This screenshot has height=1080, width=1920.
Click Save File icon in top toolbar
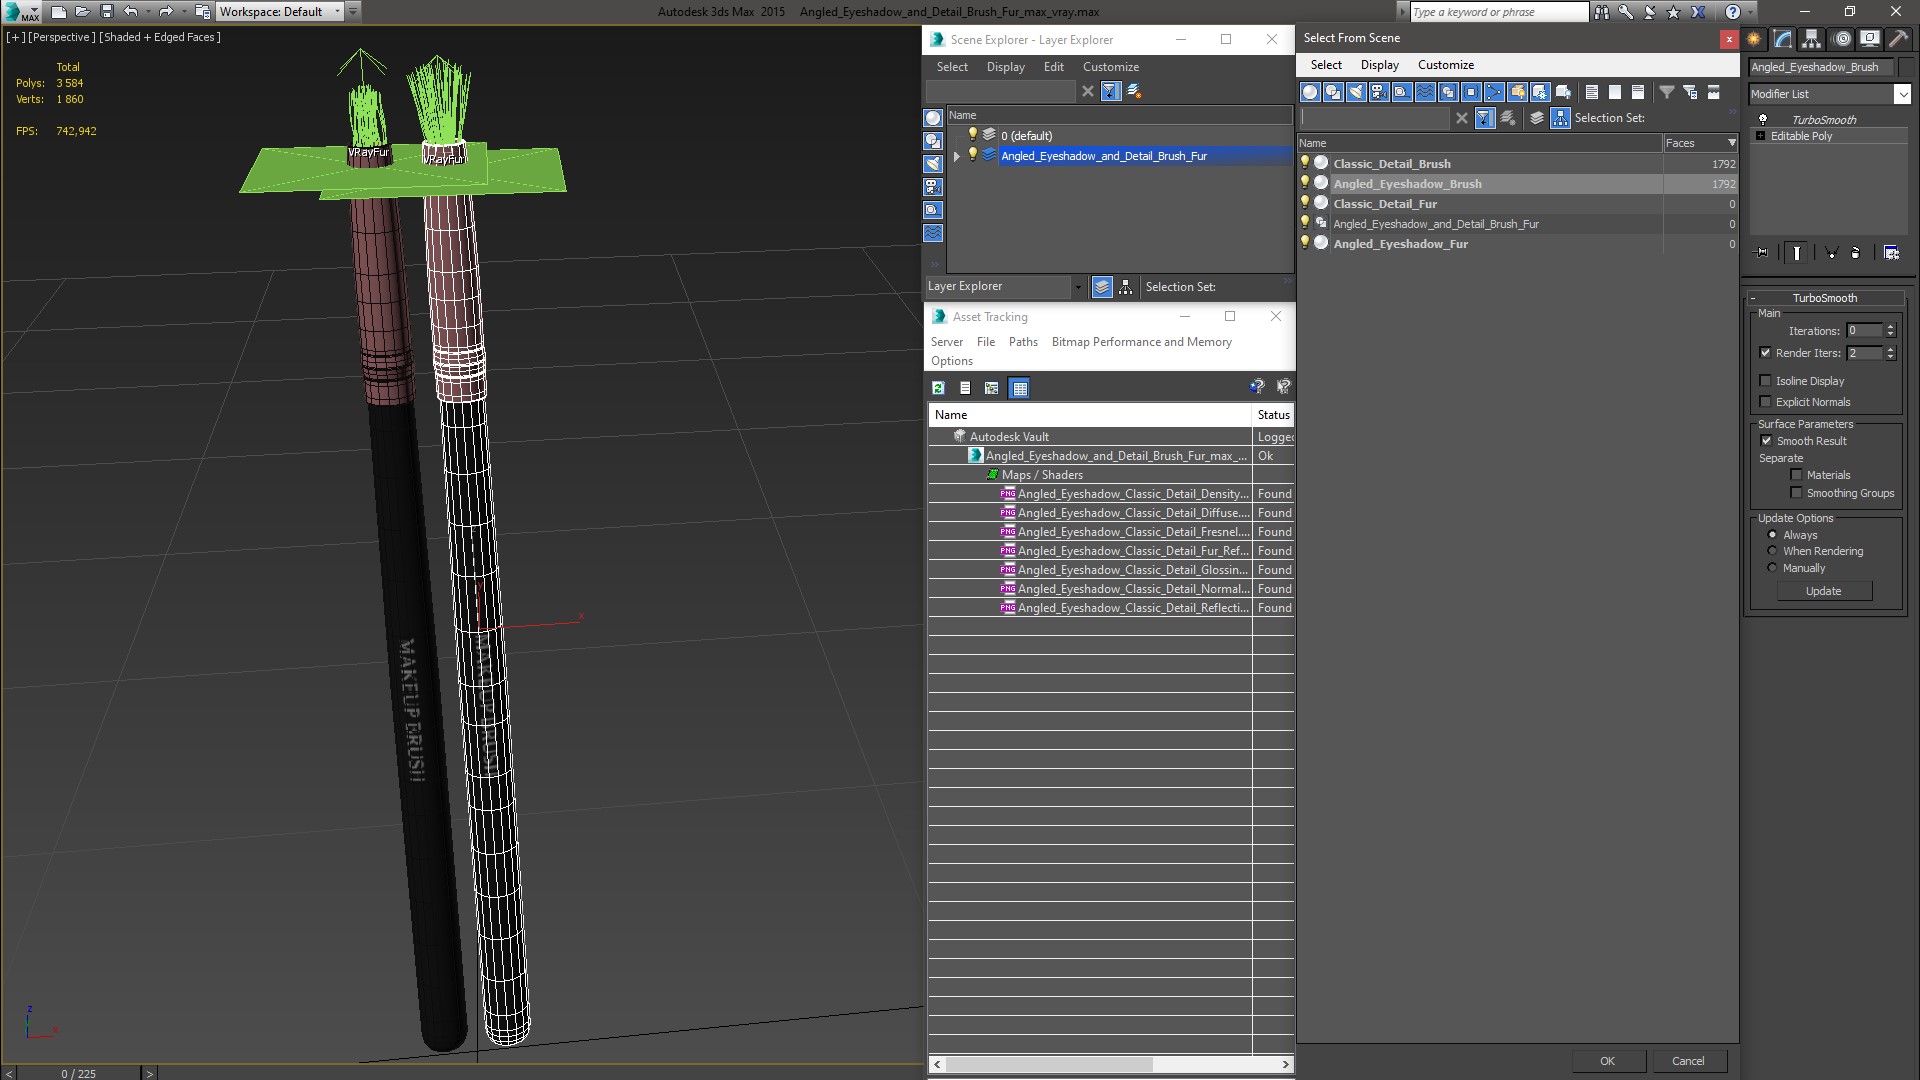(x=107, y=12)
